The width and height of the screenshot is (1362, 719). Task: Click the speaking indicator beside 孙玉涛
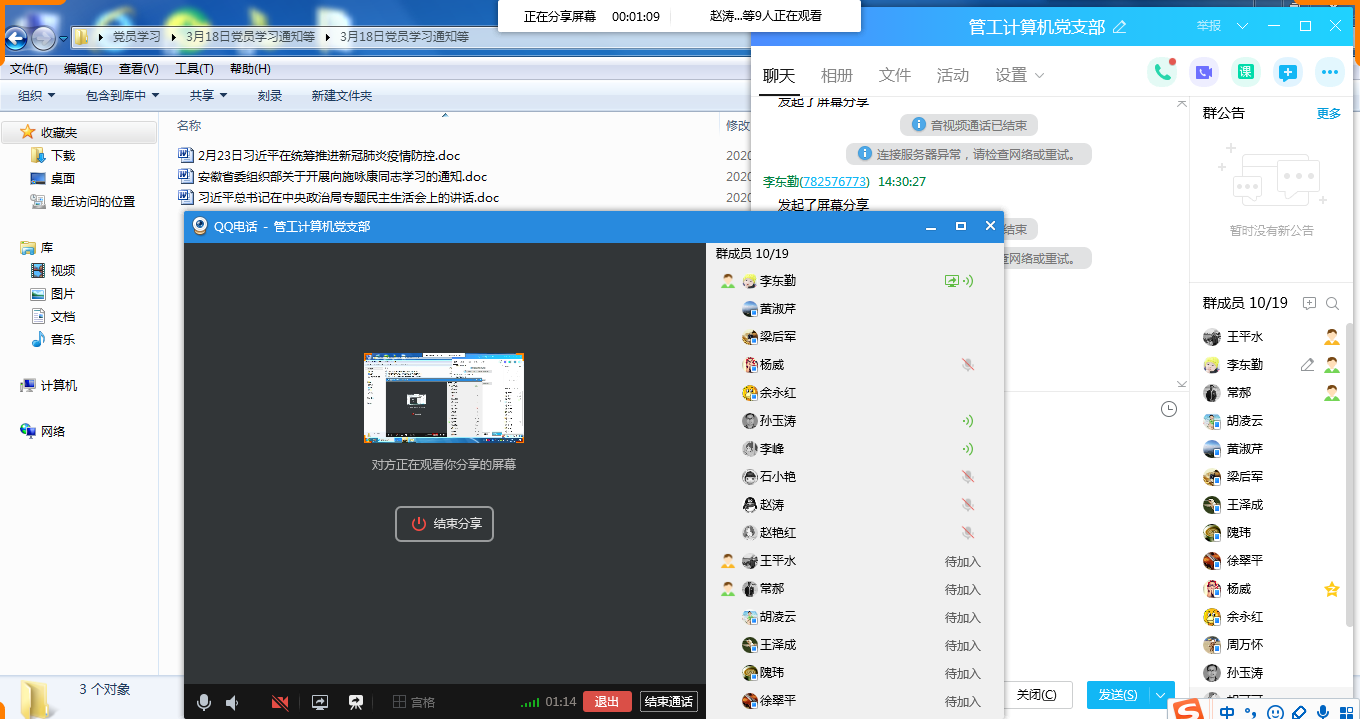tap(967, 421)
